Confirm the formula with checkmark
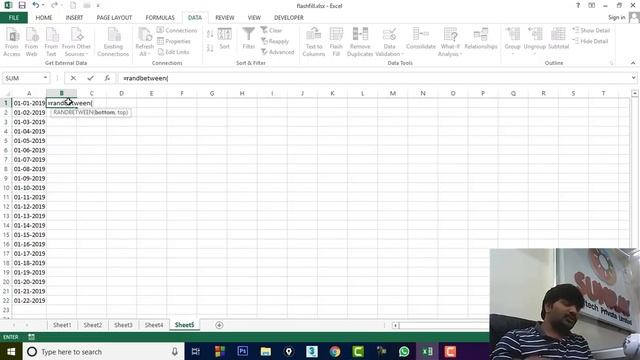 point(90,78)
